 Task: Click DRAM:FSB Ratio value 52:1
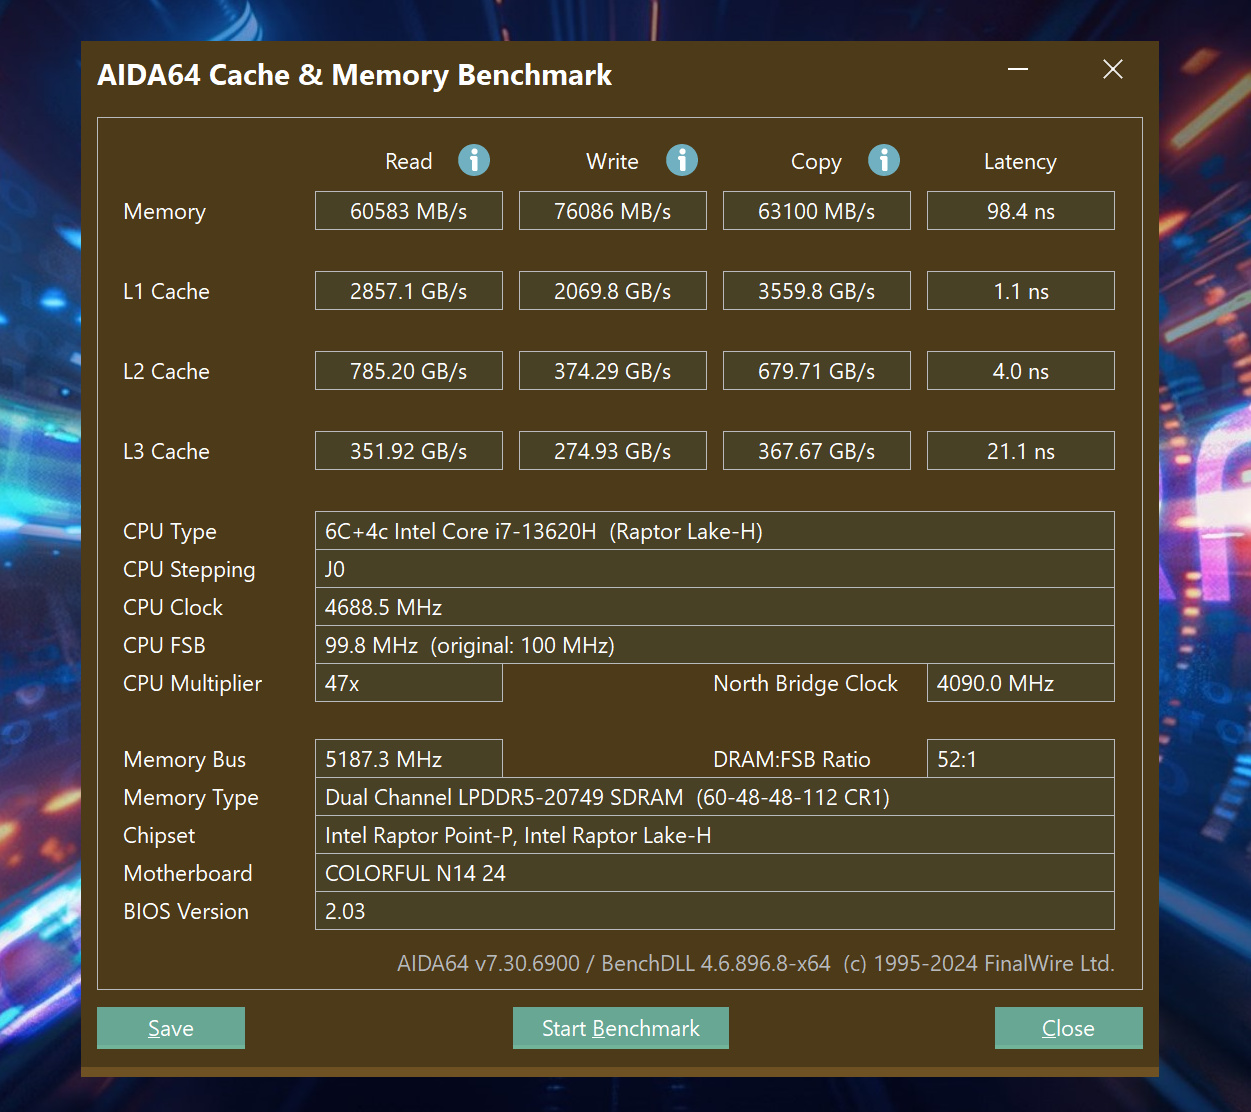(x=1021, y=759)
